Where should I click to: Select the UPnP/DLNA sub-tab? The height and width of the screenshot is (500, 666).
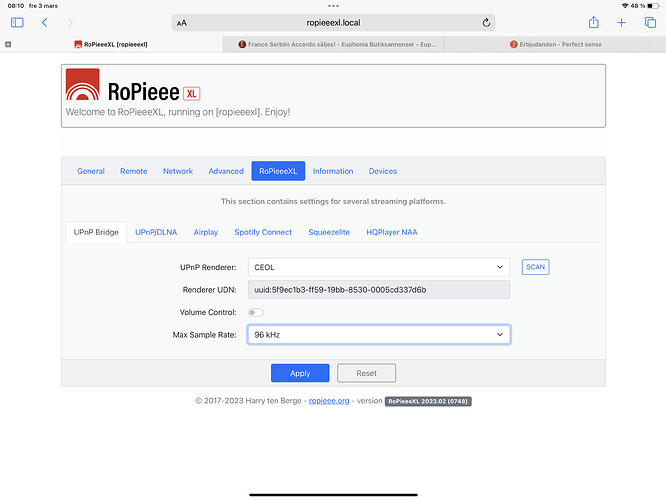(x=156, y=232)
